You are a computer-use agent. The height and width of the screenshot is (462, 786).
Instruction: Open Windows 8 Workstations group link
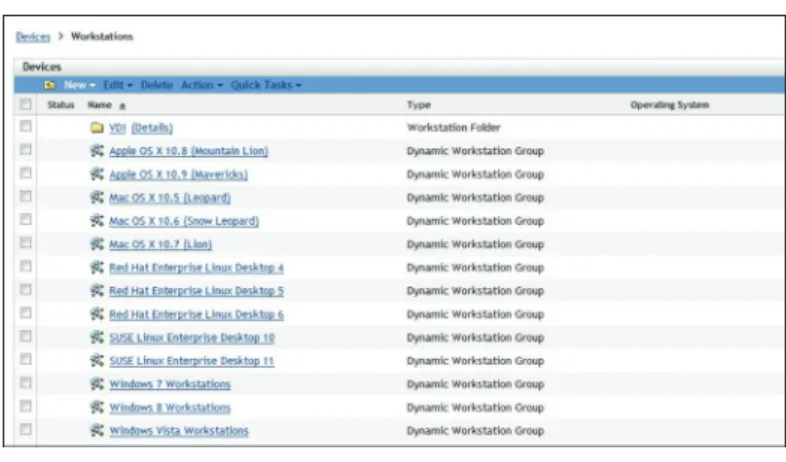pyautogui.click(x=170, y=407)
